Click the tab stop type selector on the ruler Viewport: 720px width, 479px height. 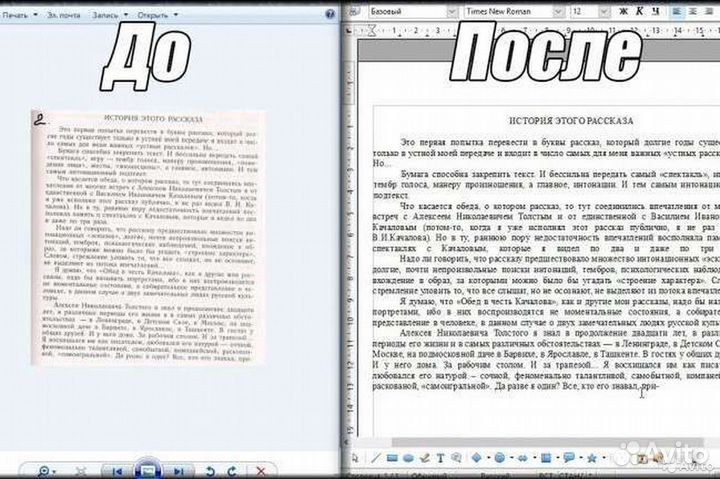(x=349, y=31)
